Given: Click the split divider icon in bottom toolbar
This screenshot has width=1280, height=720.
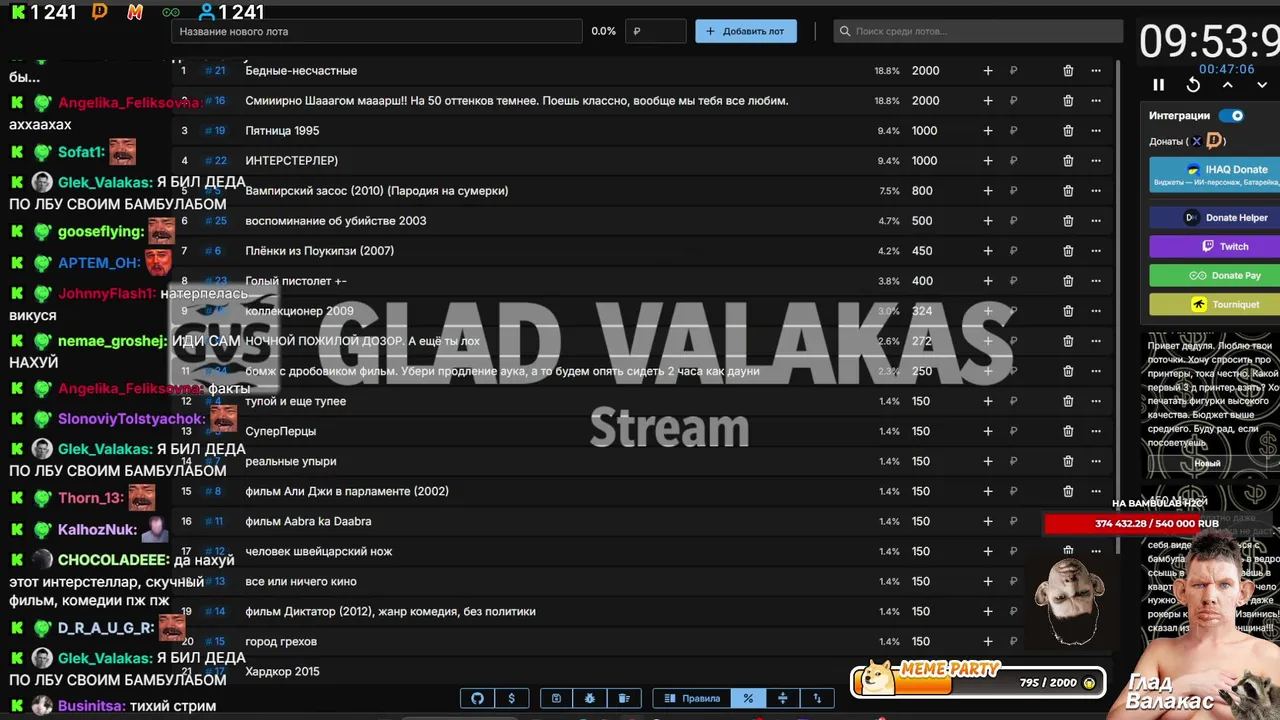Looking at the screenshot, I should click(782, 698).
